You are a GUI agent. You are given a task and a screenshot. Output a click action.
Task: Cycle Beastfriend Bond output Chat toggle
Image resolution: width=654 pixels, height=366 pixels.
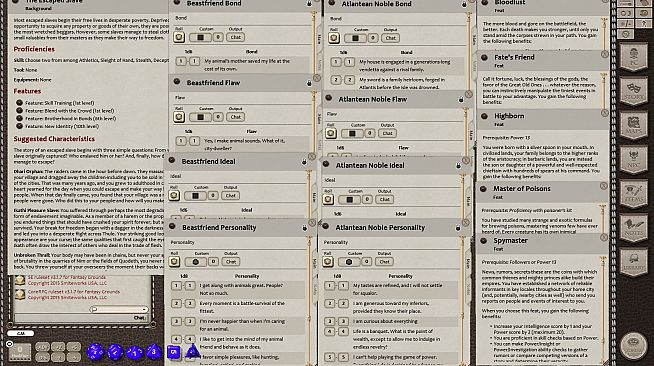point(236,37)
